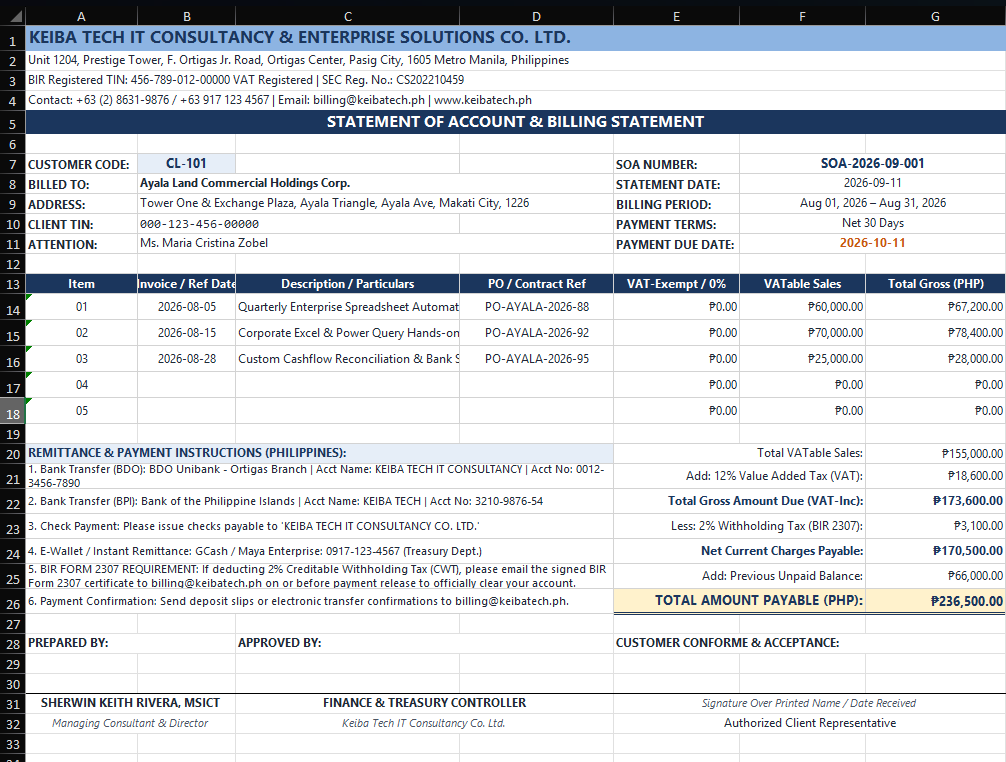Click VATable sales ₱70,000.00
Image resolution: width=1006 pixels, height=762 pixels.
(x=802, y=333)
